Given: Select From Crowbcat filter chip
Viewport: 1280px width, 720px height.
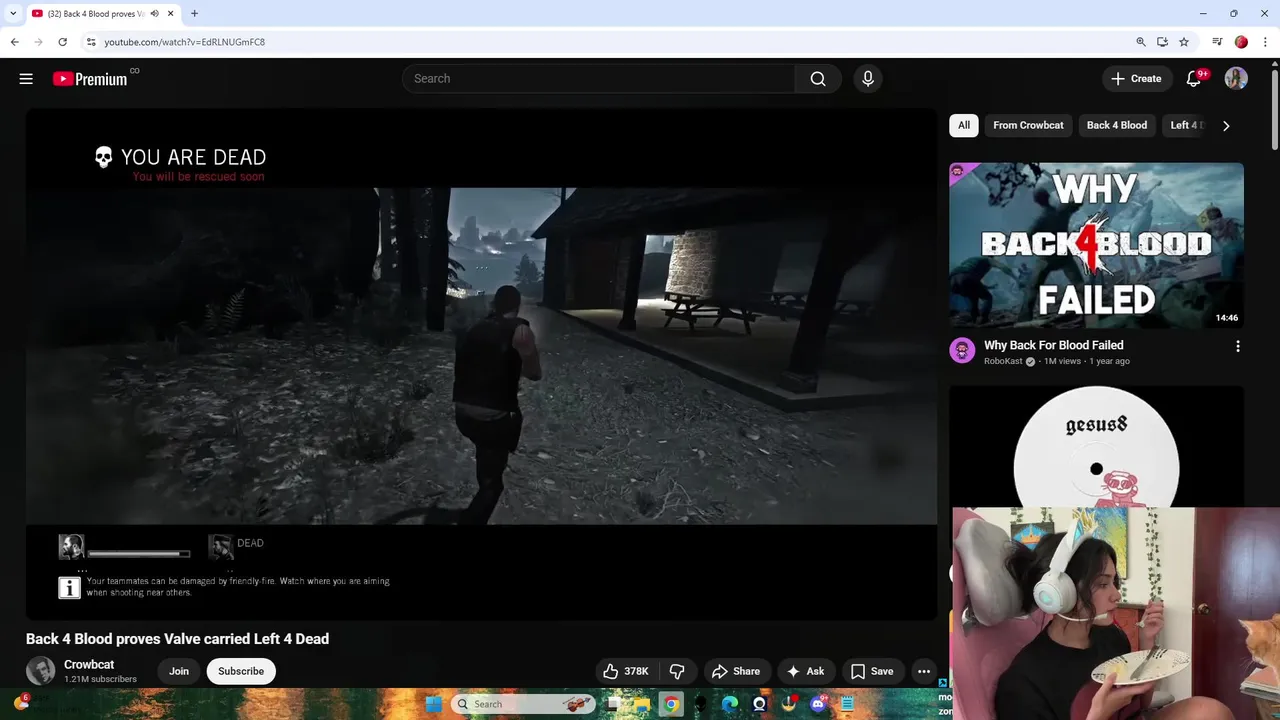Looking at the screenshot, I should (1028, 125).
